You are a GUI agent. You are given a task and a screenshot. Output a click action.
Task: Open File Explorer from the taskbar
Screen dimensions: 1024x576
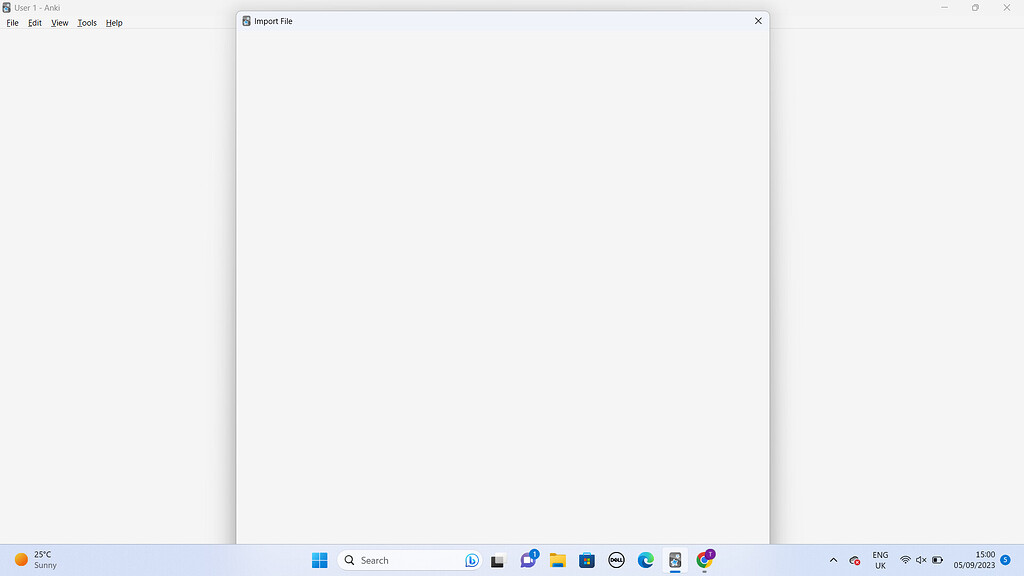point(557,560)
